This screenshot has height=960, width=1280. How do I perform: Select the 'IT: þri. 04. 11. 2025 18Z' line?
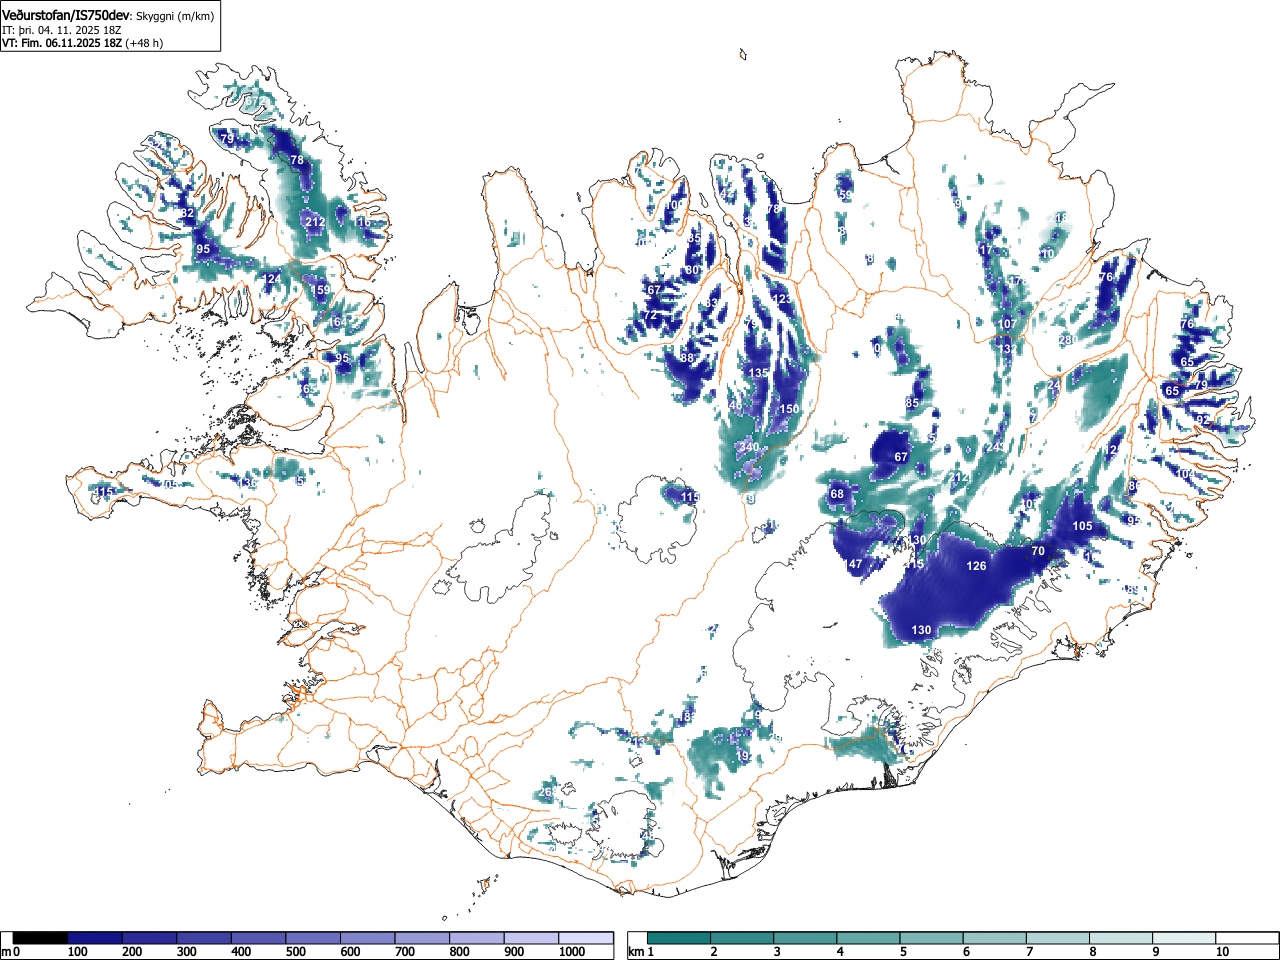click(x=62, y=30)
